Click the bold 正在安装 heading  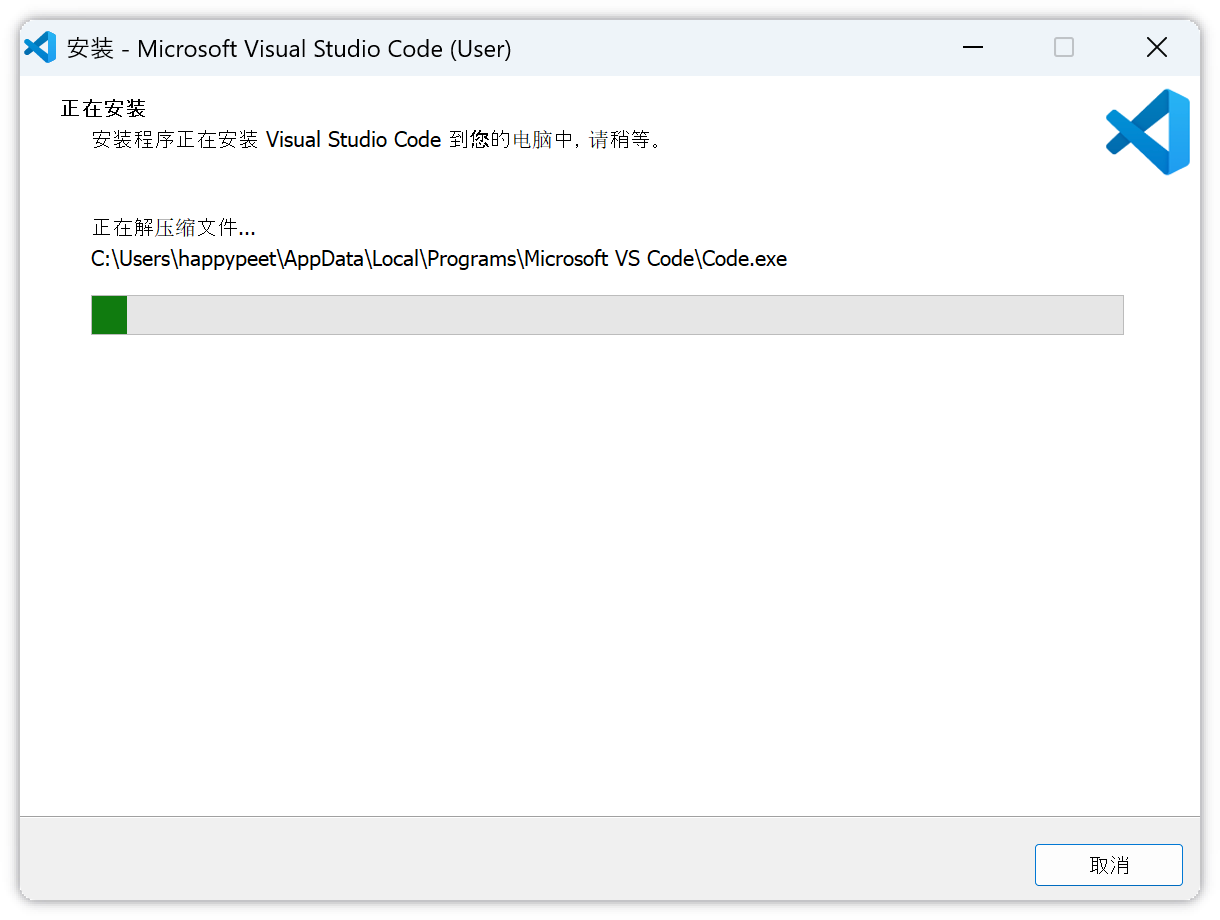coord(103,108)
